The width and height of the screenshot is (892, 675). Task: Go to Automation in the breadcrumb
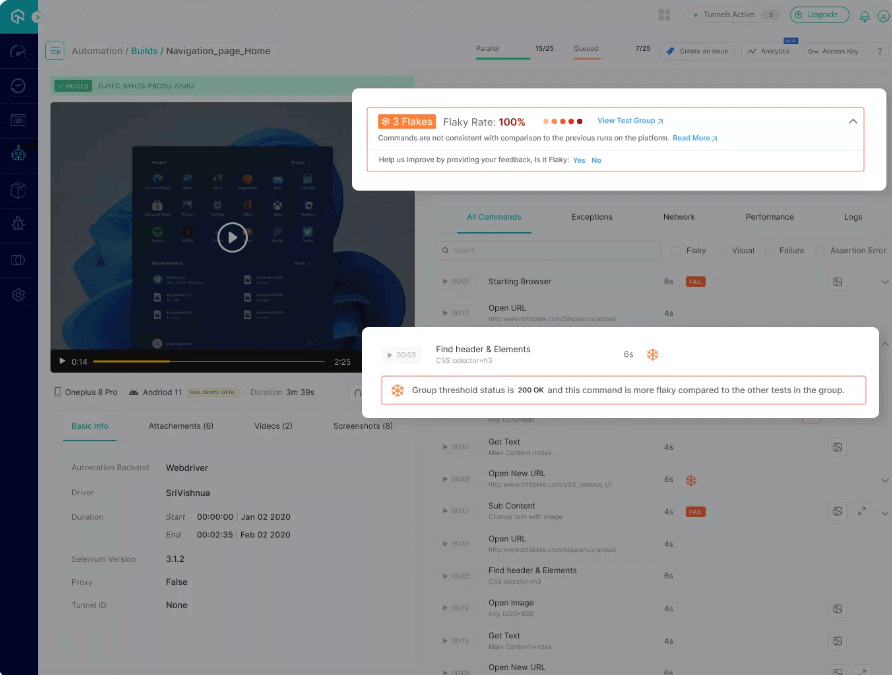tap(97, 51)
